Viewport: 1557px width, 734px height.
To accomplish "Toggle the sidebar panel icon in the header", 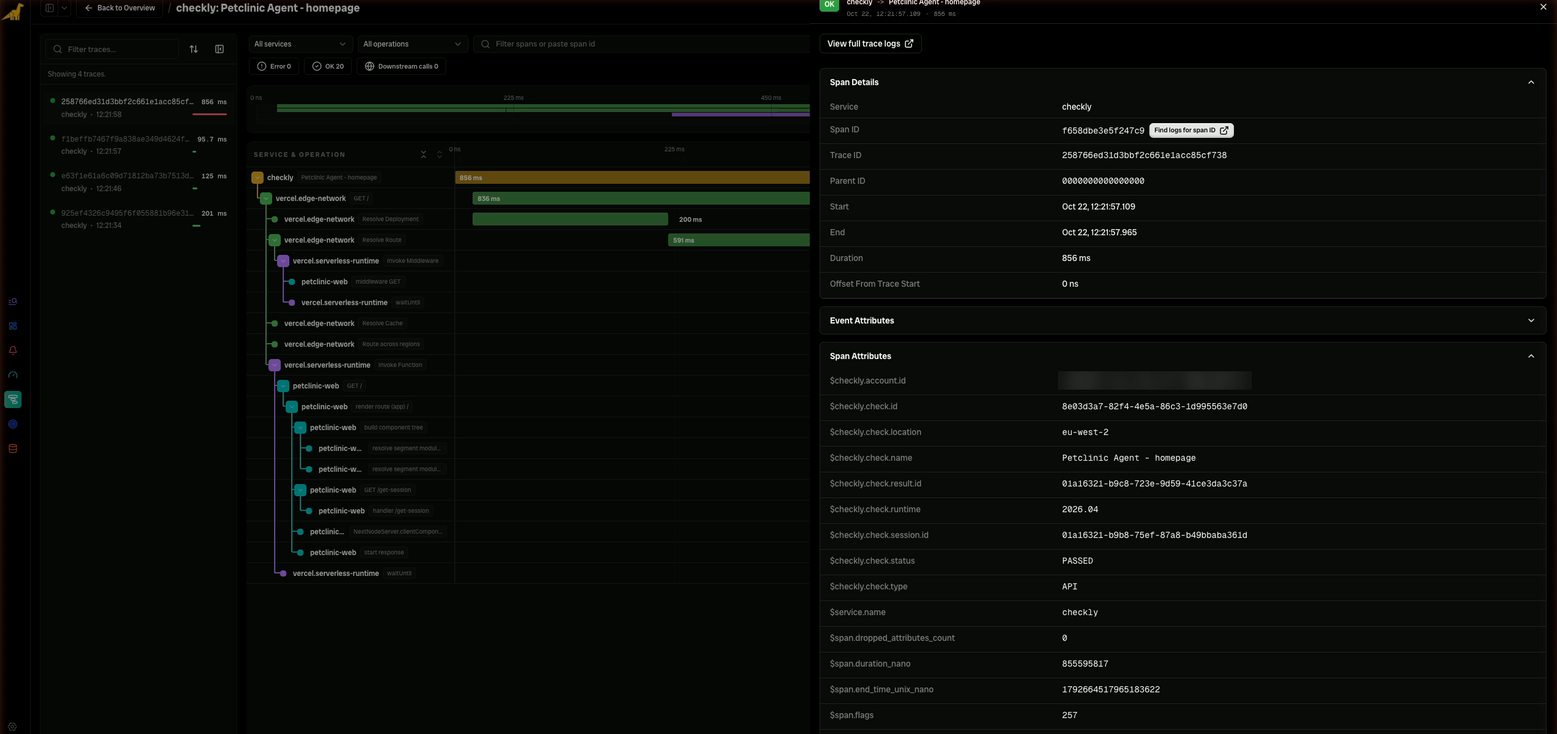I will pyautogui.click(x=50, y=8).
